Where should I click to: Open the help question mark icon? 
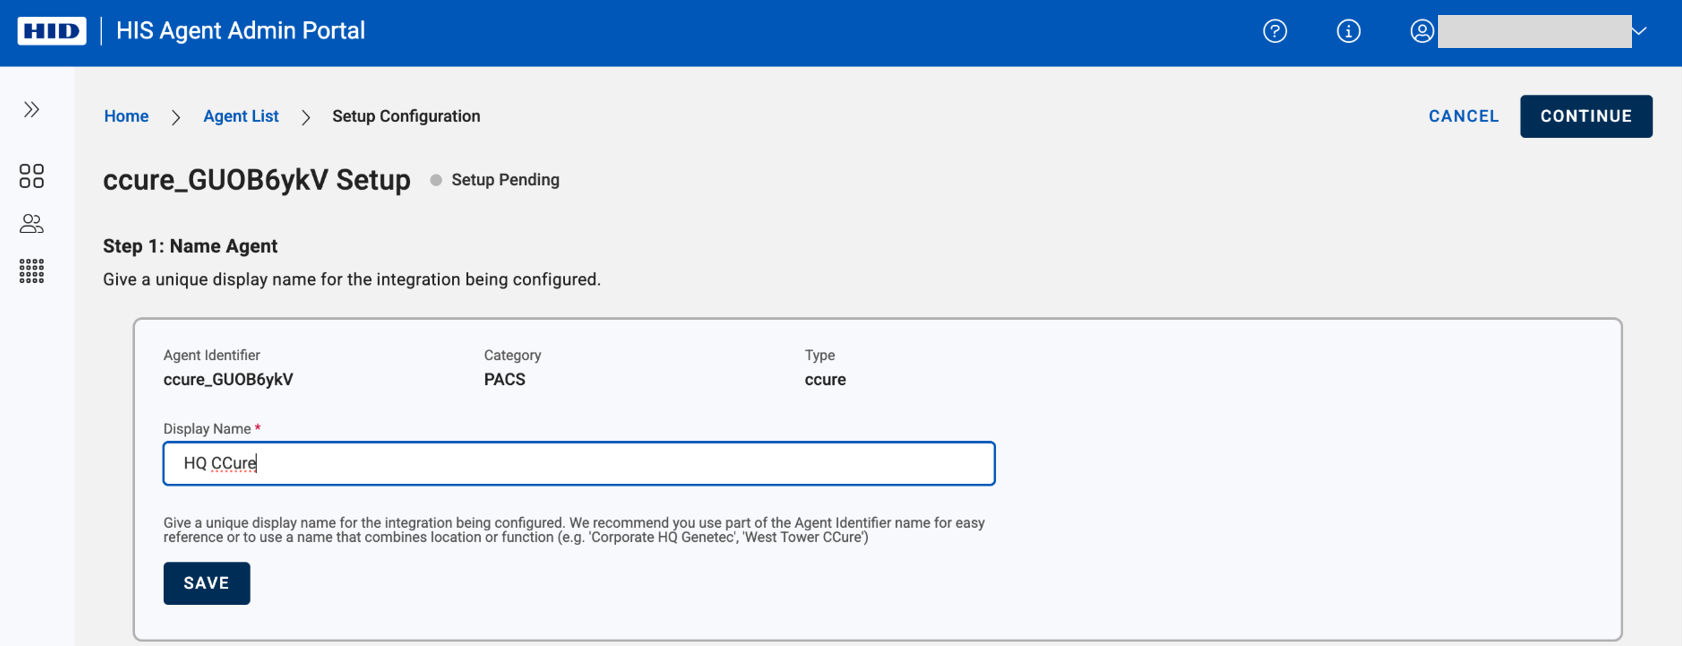(x=1274, y=31)
